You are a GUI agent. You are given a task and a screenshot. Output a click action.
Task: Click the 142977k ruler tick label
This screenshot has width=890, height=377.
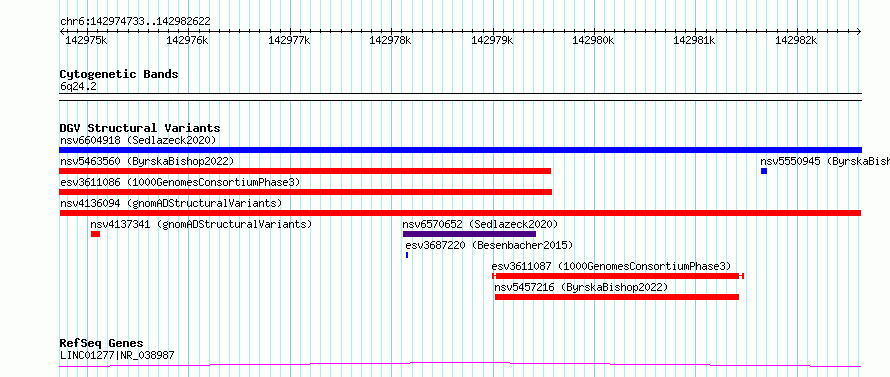point(289,40)
